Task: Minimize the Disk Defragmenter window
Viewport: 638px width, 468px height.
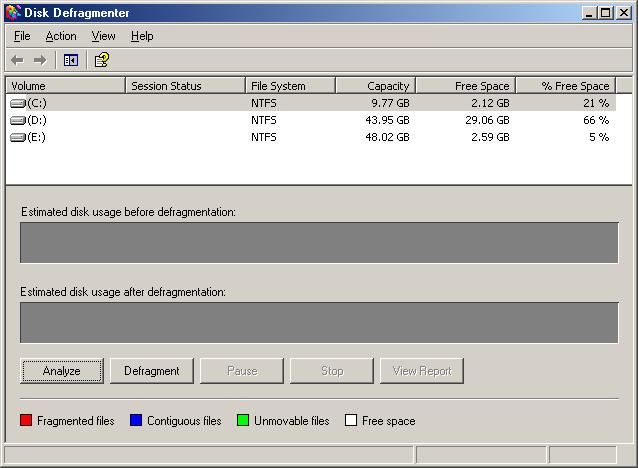Action: (588, 13)
